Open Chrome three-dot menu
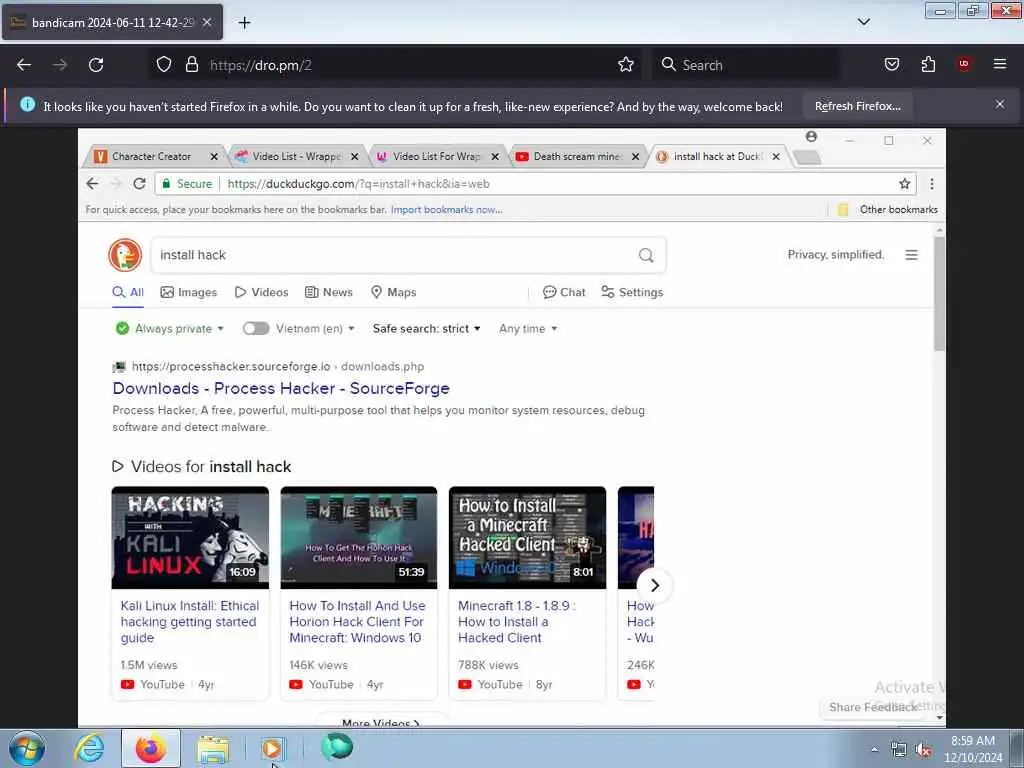1024x768 pixels. click(x=931, y=184)
